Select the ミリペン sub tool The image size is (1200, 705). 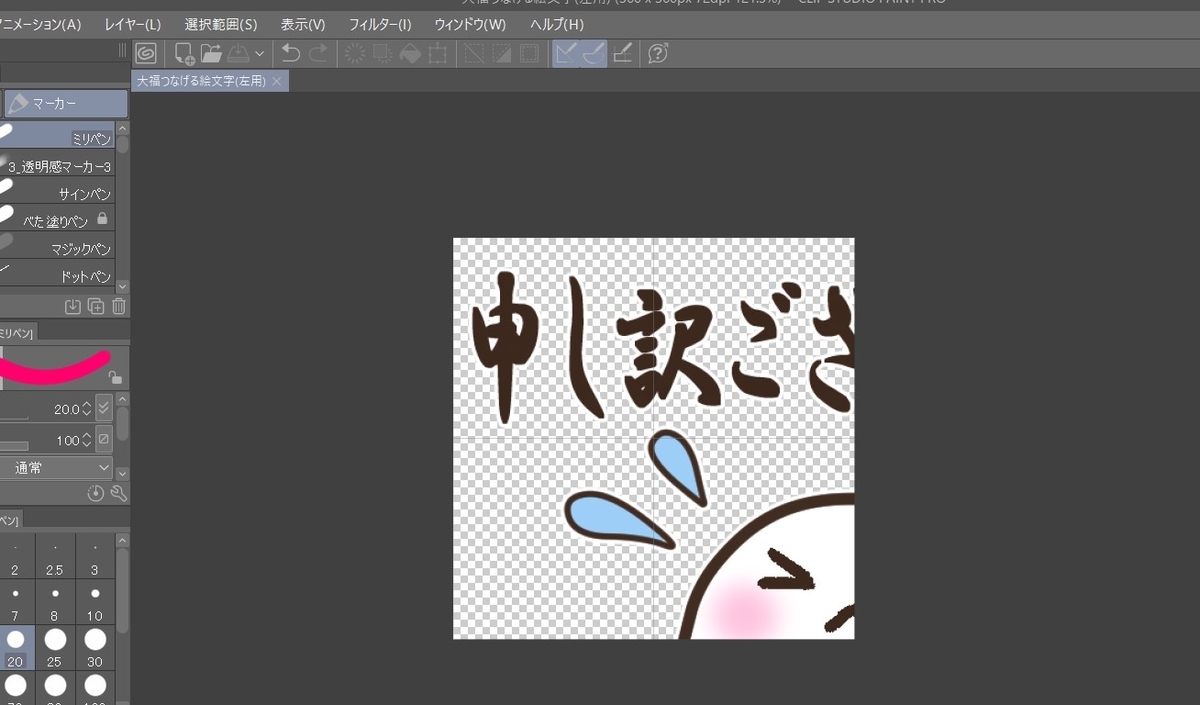[57, 136]
